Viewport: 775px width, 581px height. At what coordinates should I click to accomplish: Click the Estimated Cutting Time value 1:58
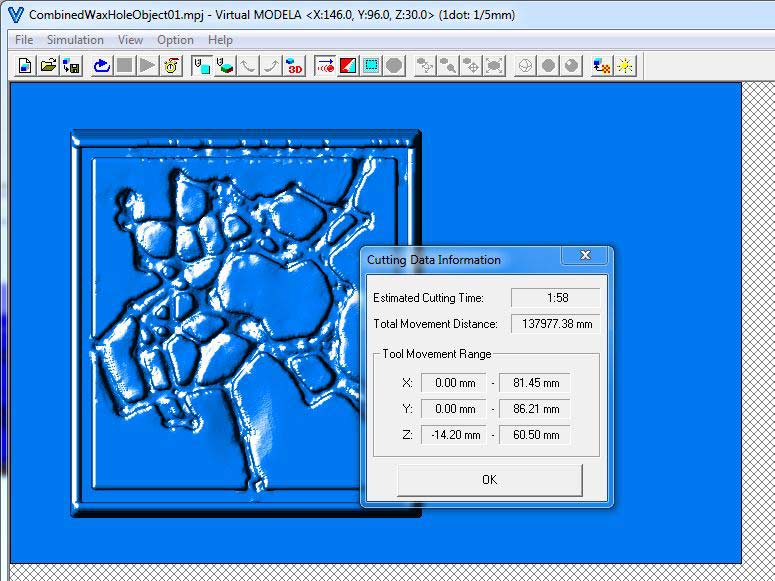(556, 298)
